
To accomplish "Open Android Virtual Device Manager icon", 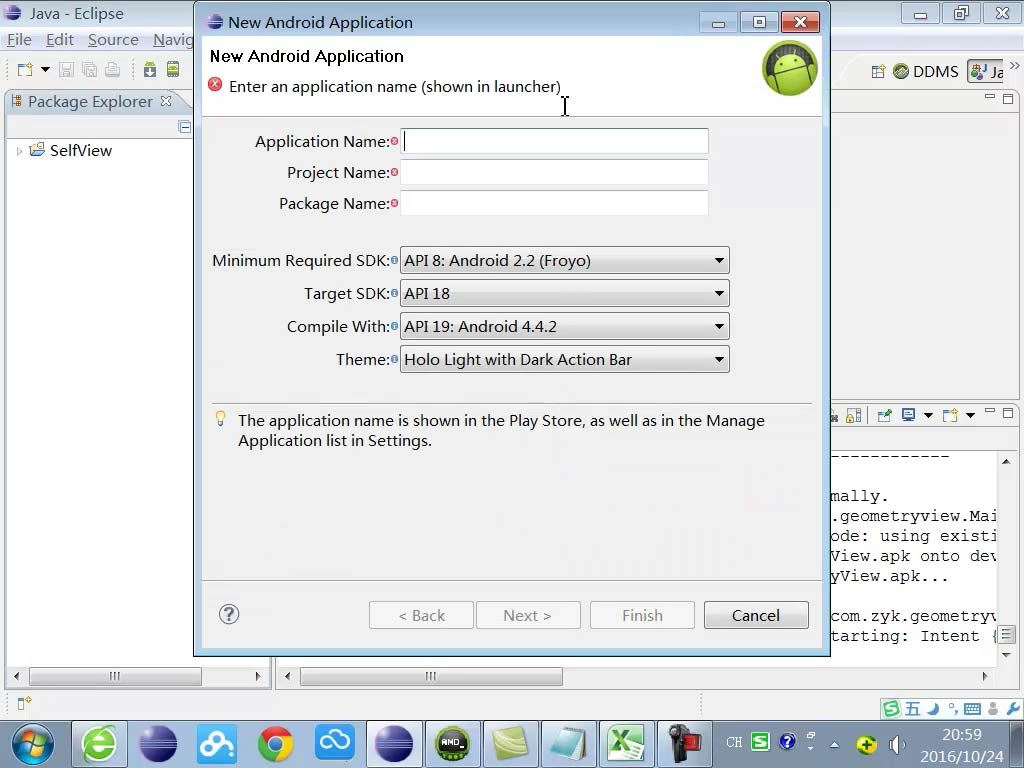I will [173, 69].
